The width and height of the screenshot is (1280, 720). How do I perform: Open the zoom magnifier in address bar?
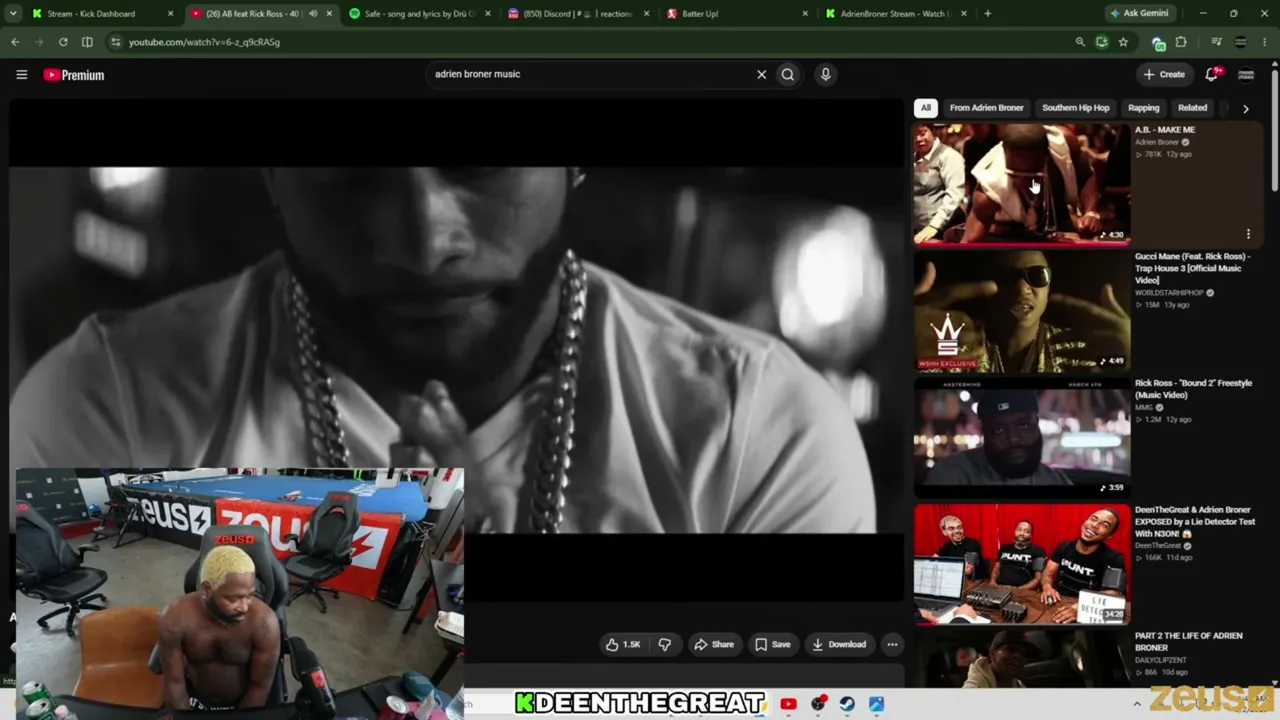(x=1080, y=42)
